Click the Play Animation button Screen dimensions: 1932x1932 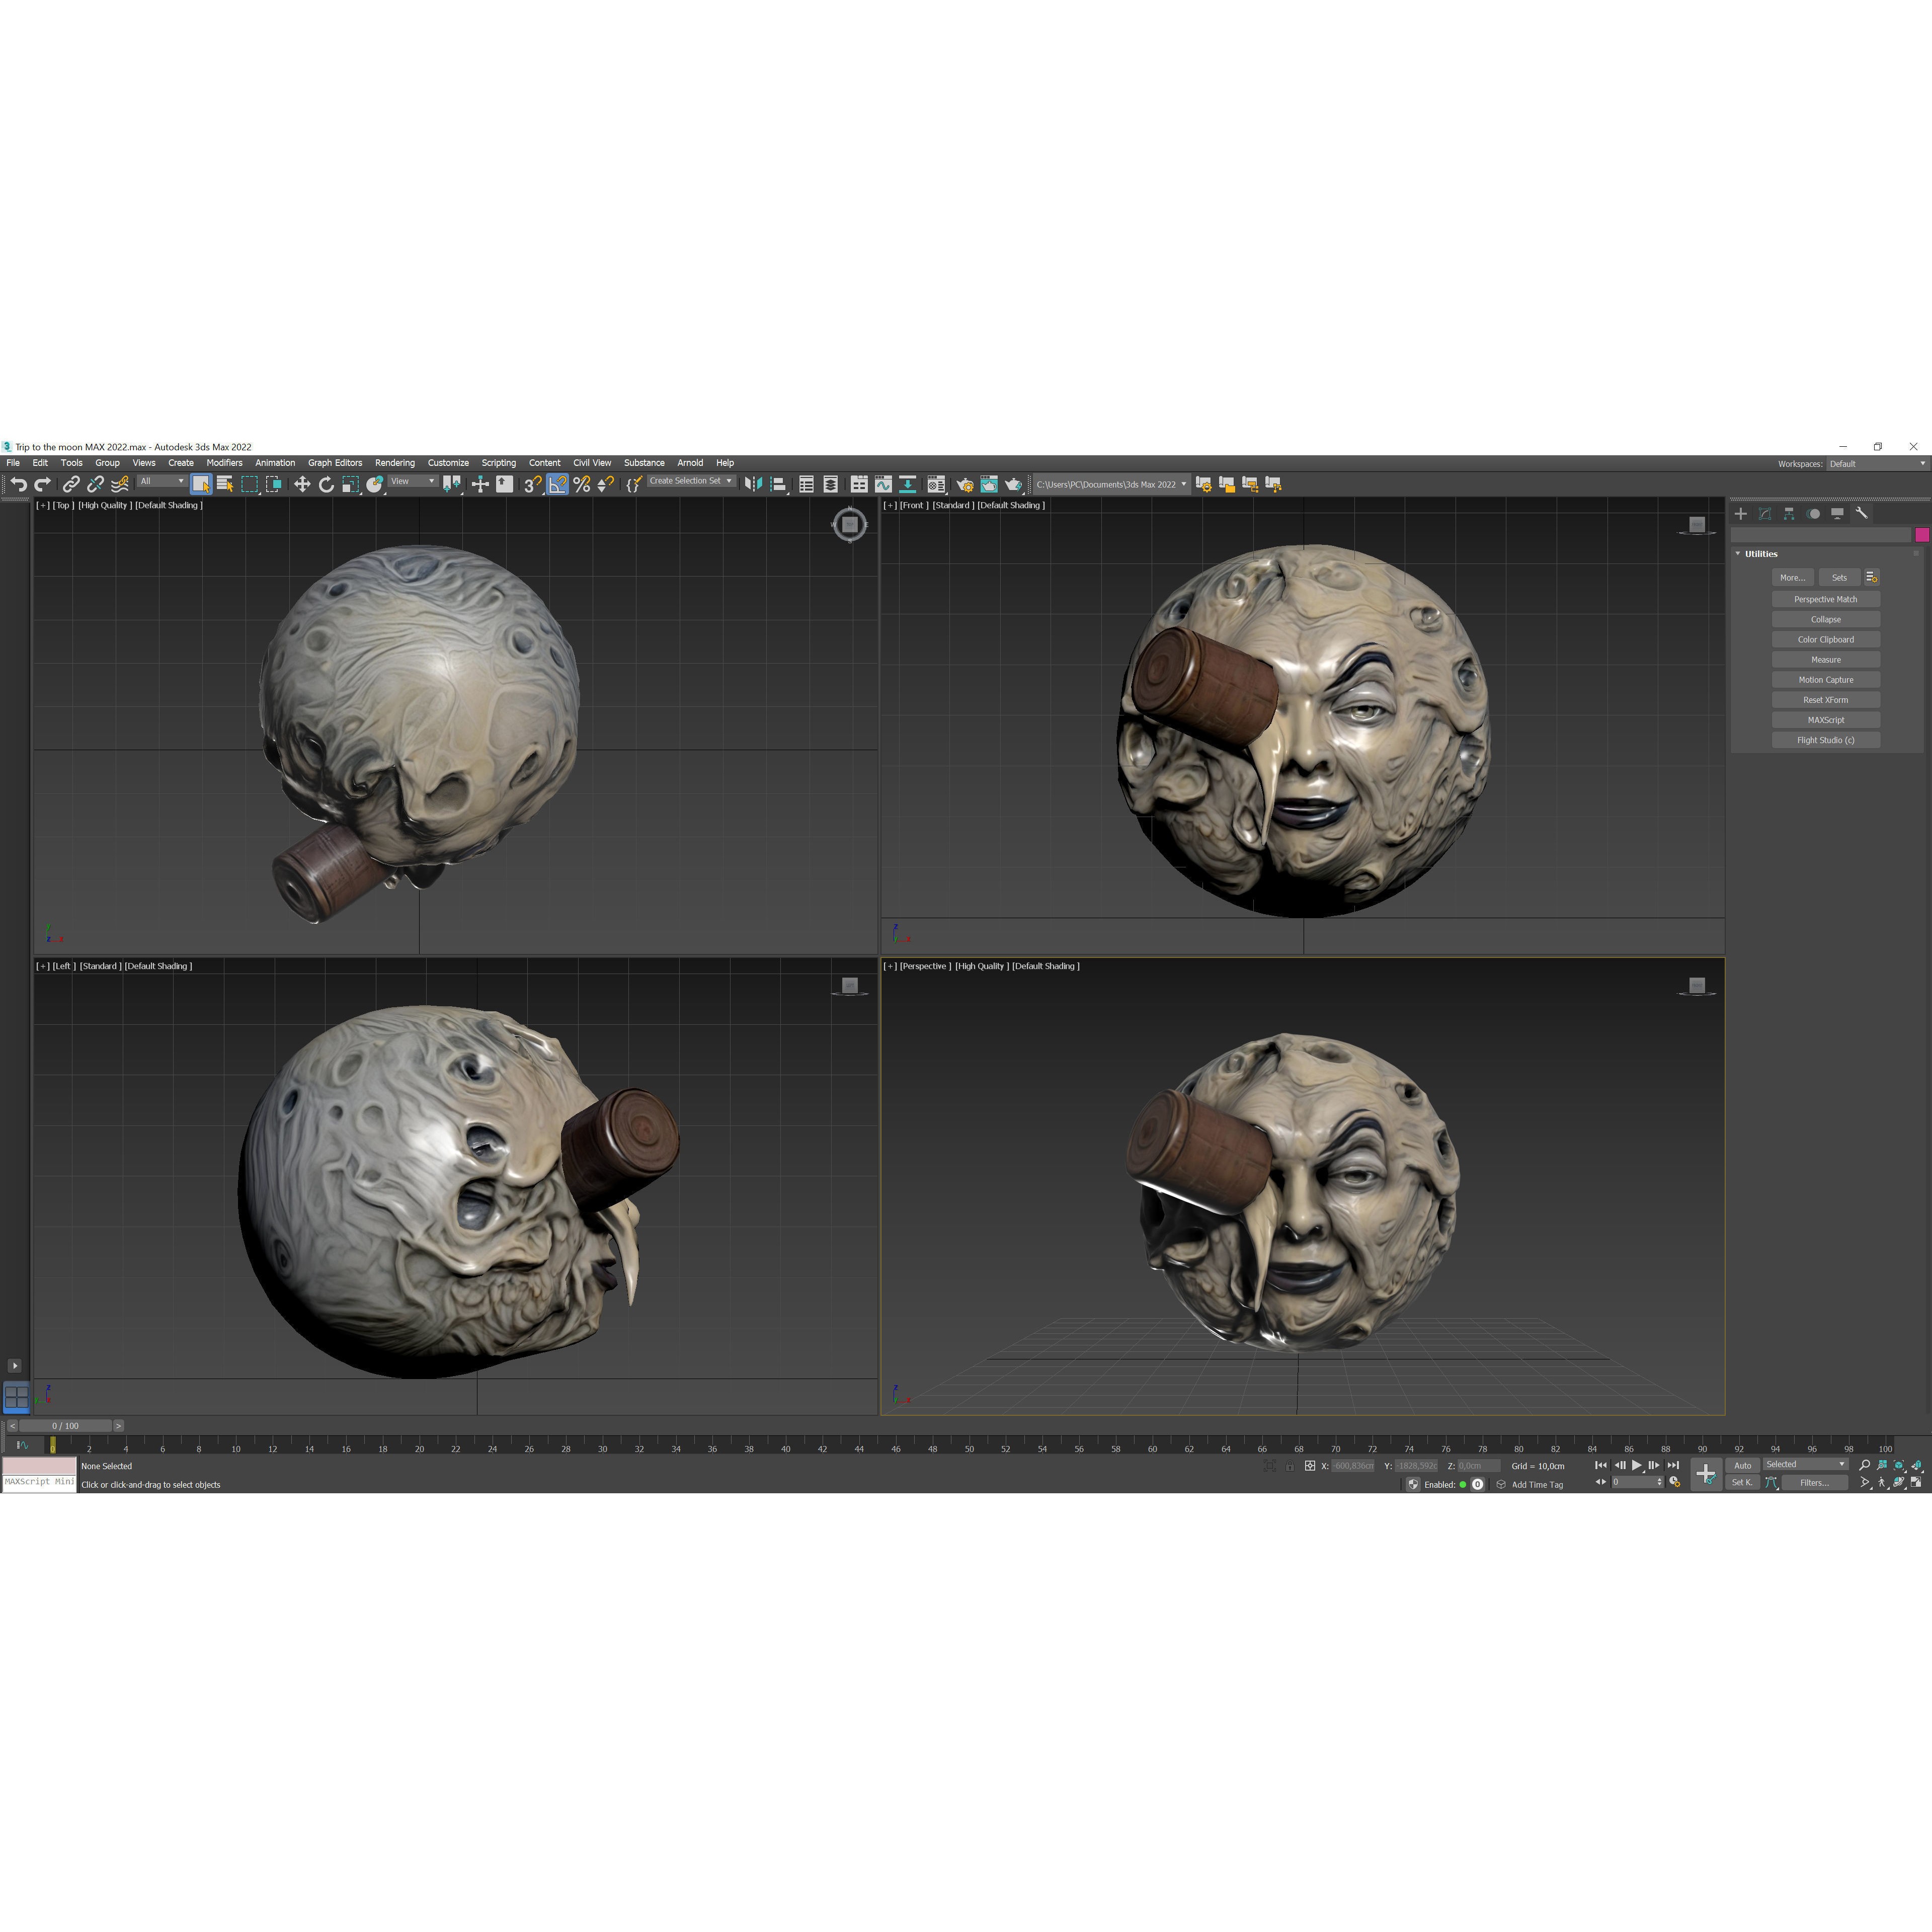[1637, 1466]
